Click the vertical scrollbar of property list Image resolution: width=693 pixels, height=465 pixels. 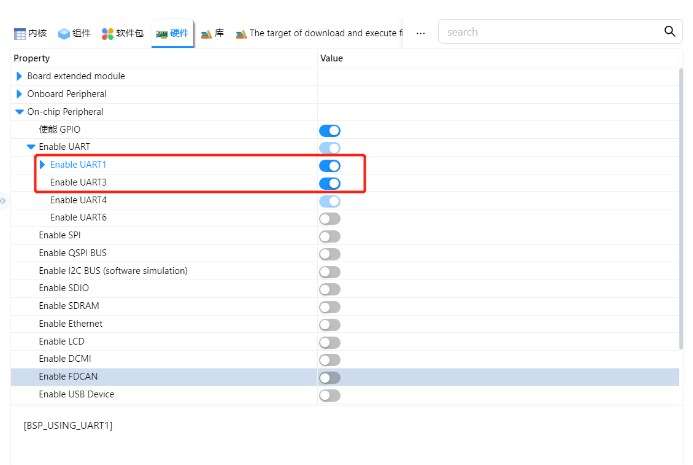681,208
